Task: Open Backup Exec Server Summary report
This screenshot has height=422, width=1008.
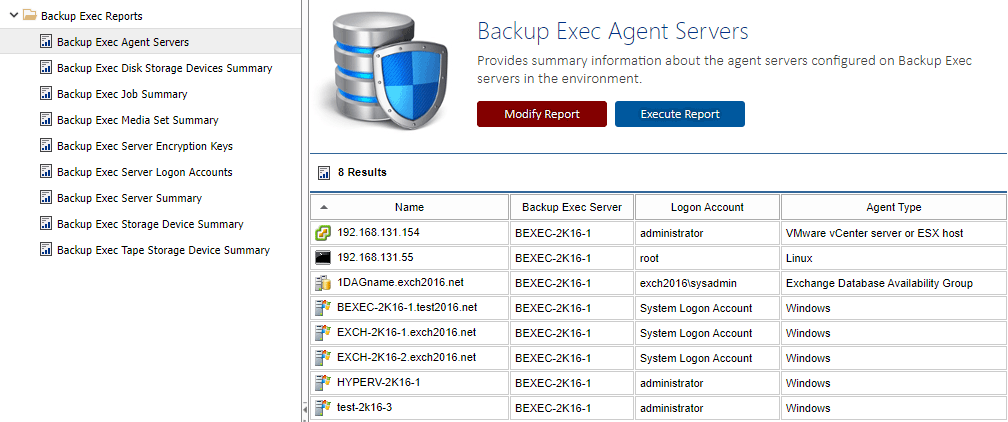Action: pyautogui.click(x=129, y=198)
